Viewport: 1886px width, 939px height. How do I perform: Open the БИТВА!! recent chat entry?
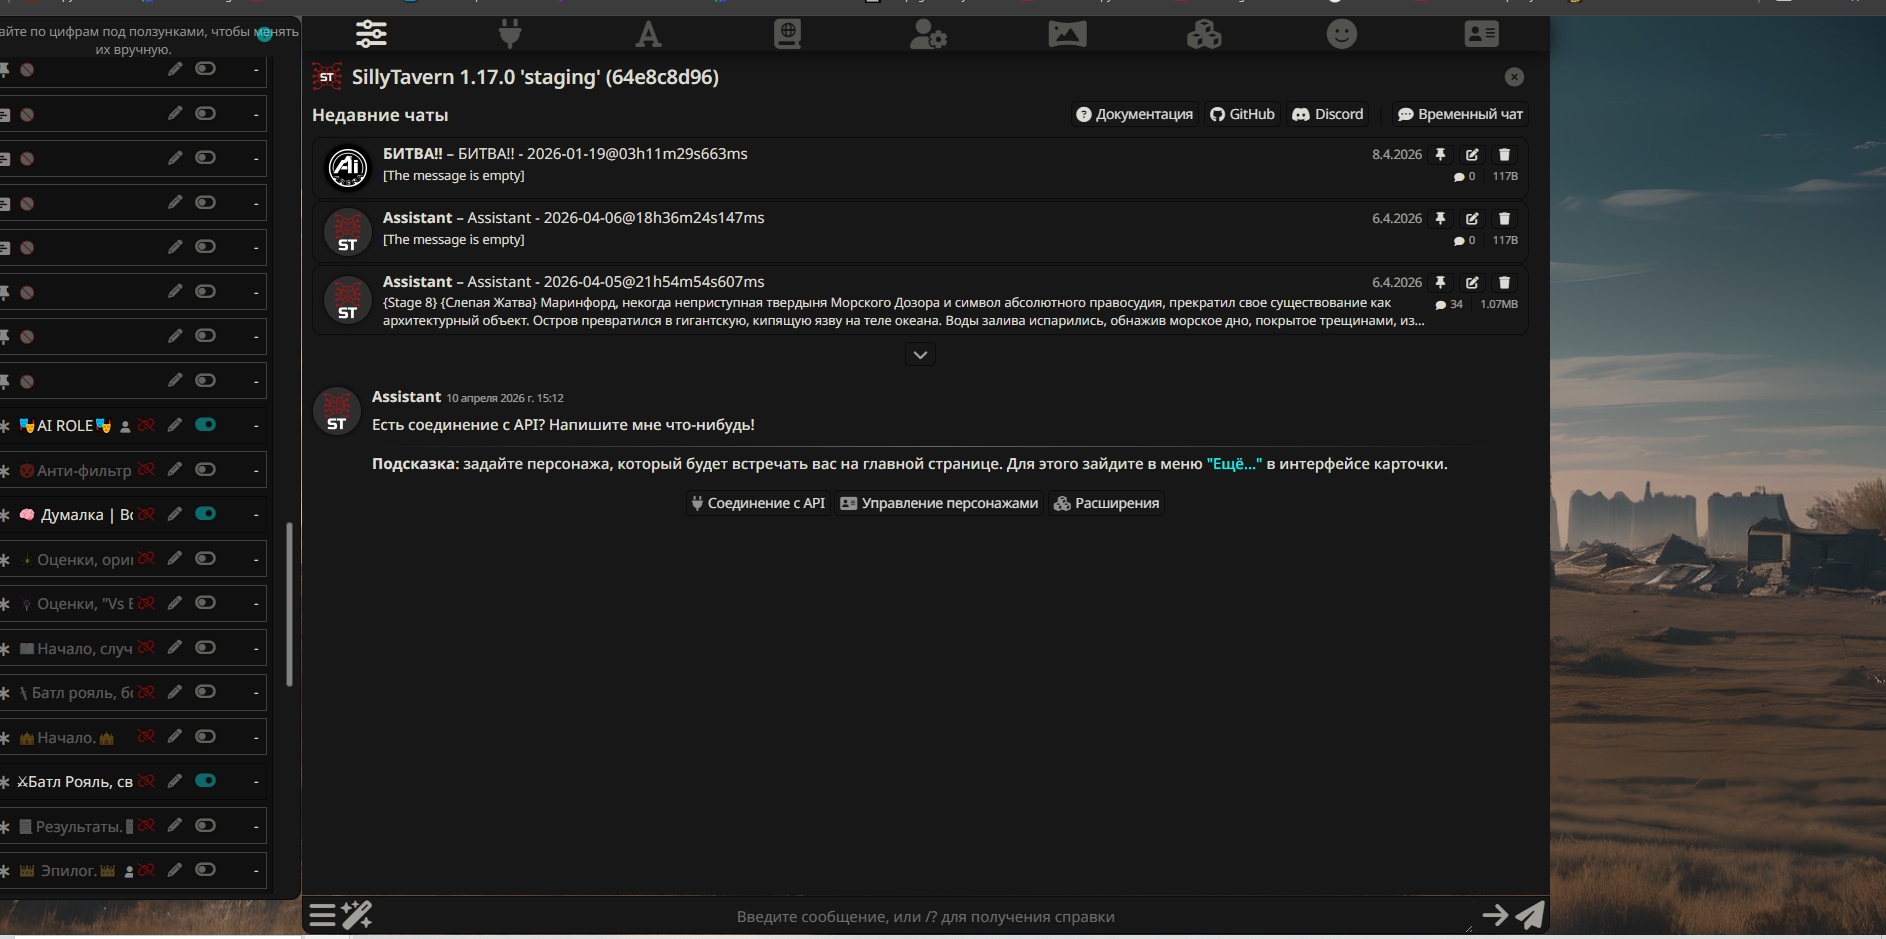920,166
